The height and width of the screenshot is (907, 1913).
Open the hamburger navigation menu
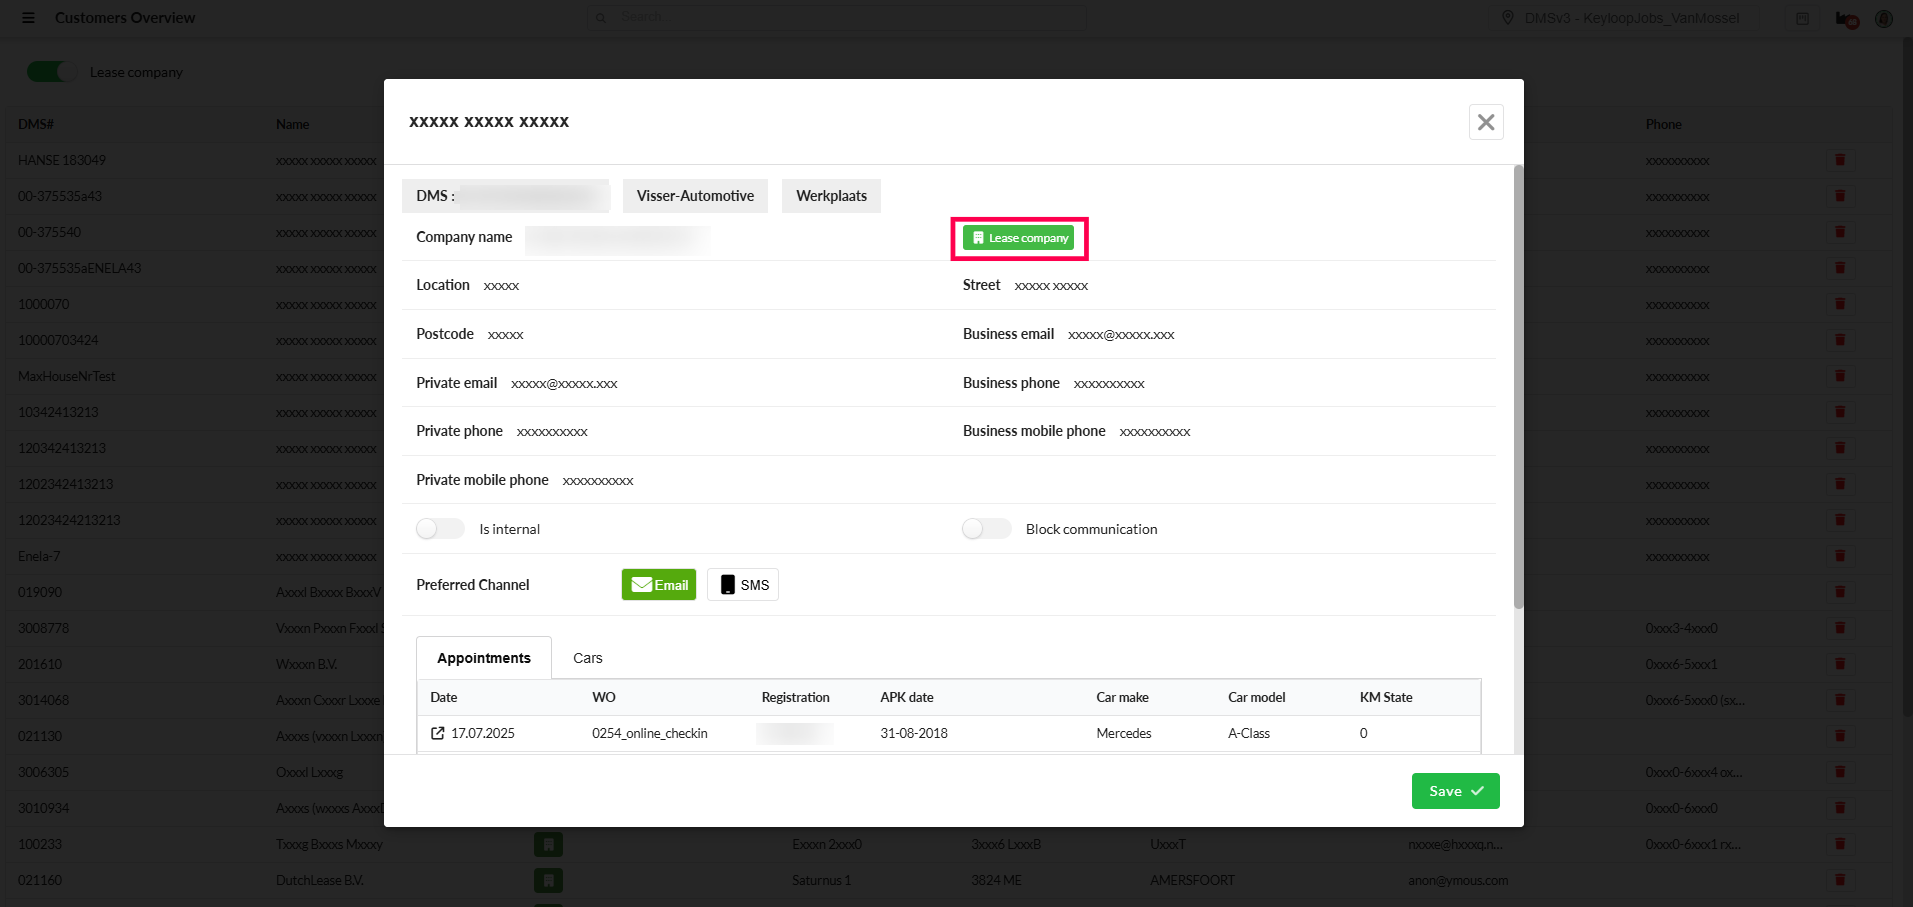click(28, 18)
